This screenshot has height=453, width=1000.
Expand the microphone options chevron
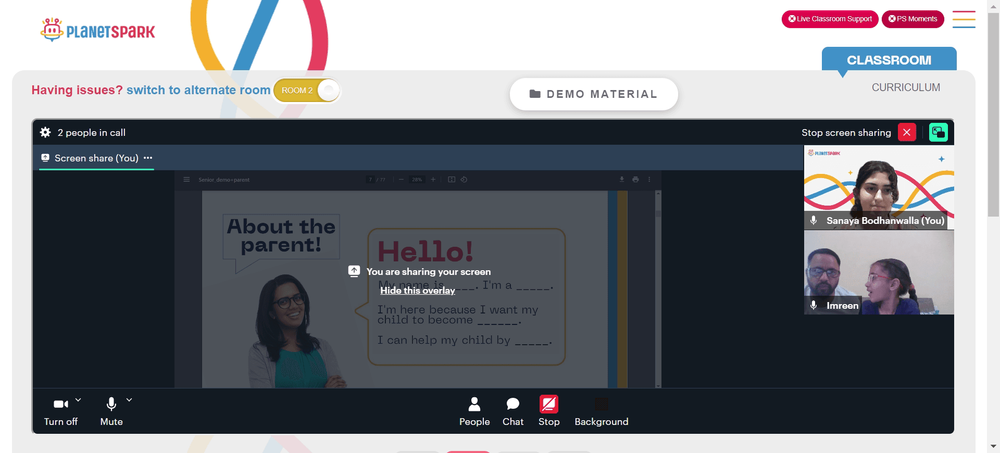pyautogui.click(x=129, y=400)
